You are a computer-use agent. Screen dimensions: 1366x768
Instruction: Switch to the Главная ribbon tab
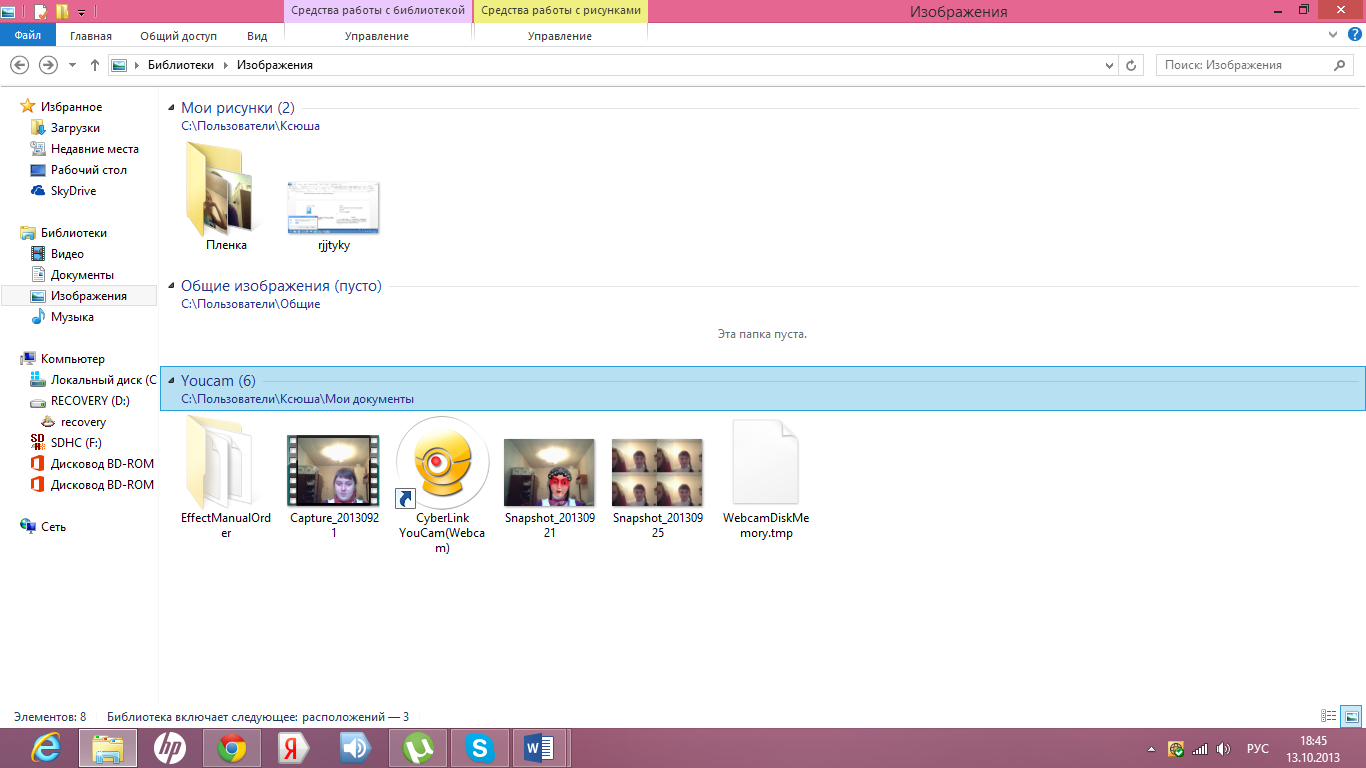point(91,36)
